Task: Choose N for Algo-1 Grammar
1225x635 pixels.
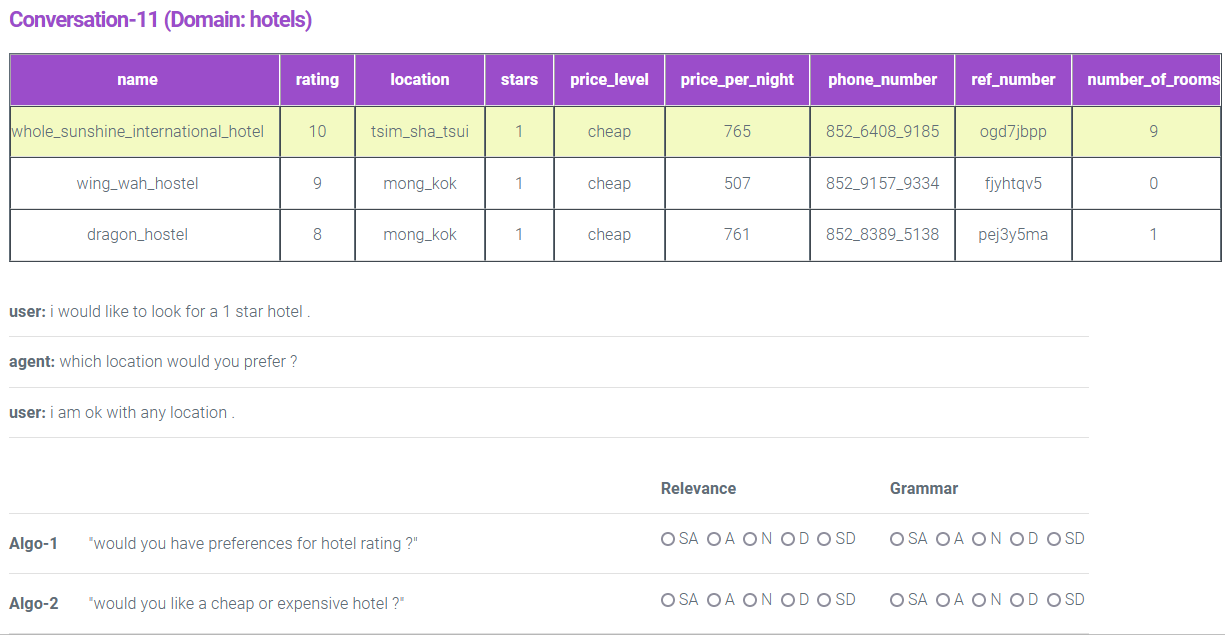Action: coord(979,539)
